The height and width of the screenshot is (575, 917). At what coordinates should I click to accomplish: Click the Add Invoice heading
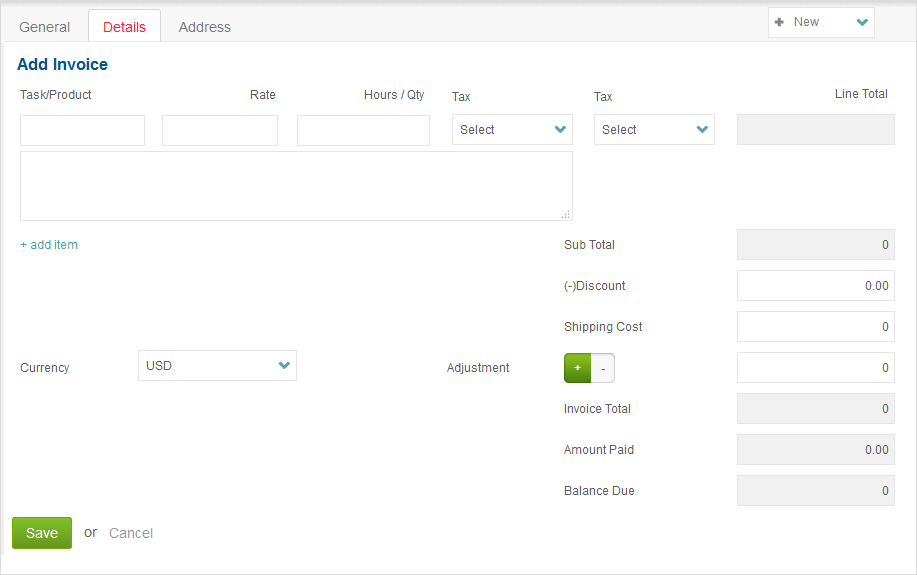[63, 64]
